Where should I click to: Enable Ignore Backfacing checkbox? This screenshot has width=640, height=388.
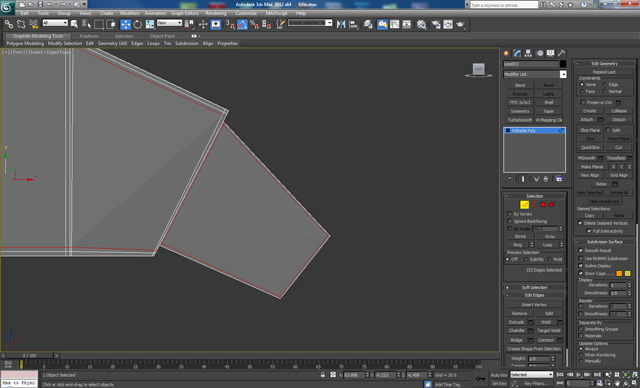pos(510,221)
